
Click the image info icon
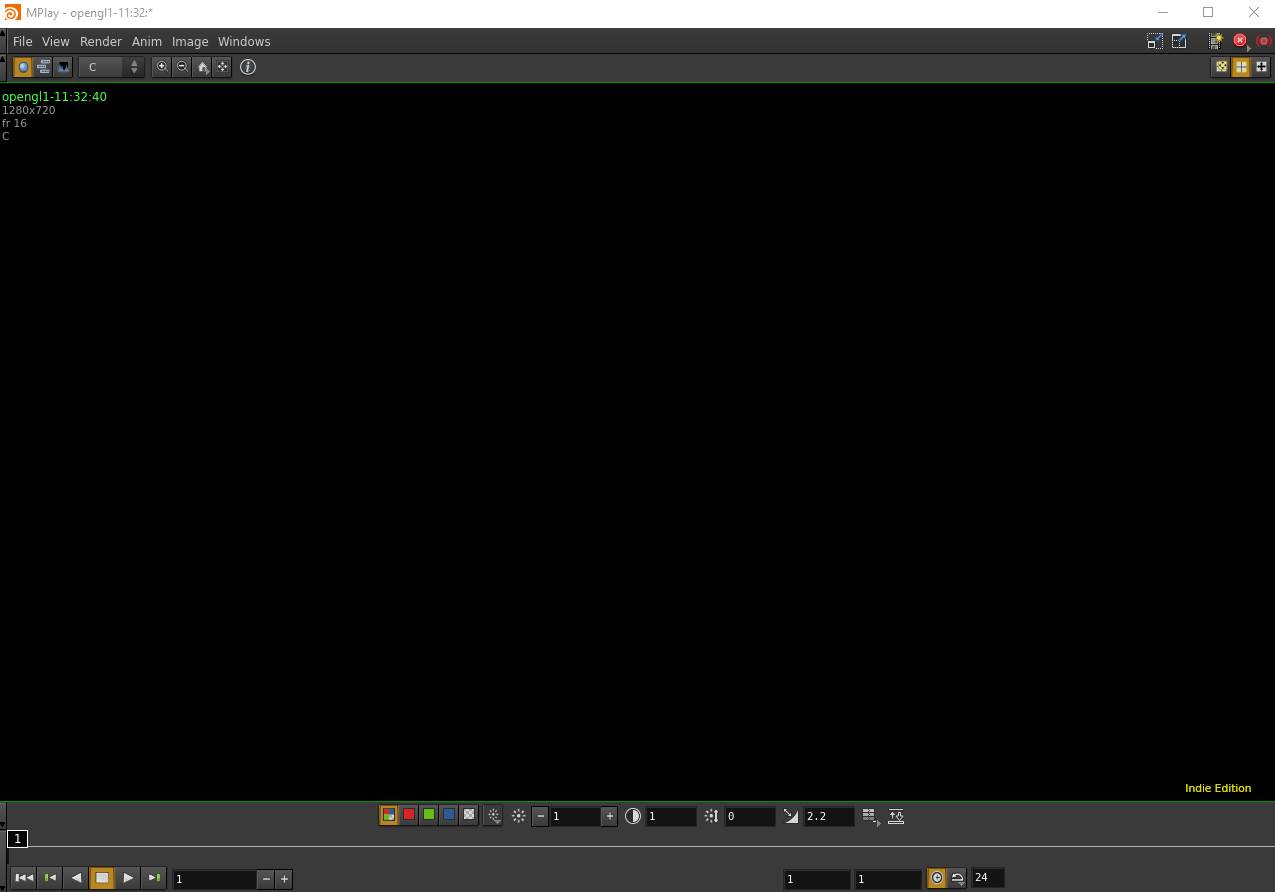click(248, 67)
